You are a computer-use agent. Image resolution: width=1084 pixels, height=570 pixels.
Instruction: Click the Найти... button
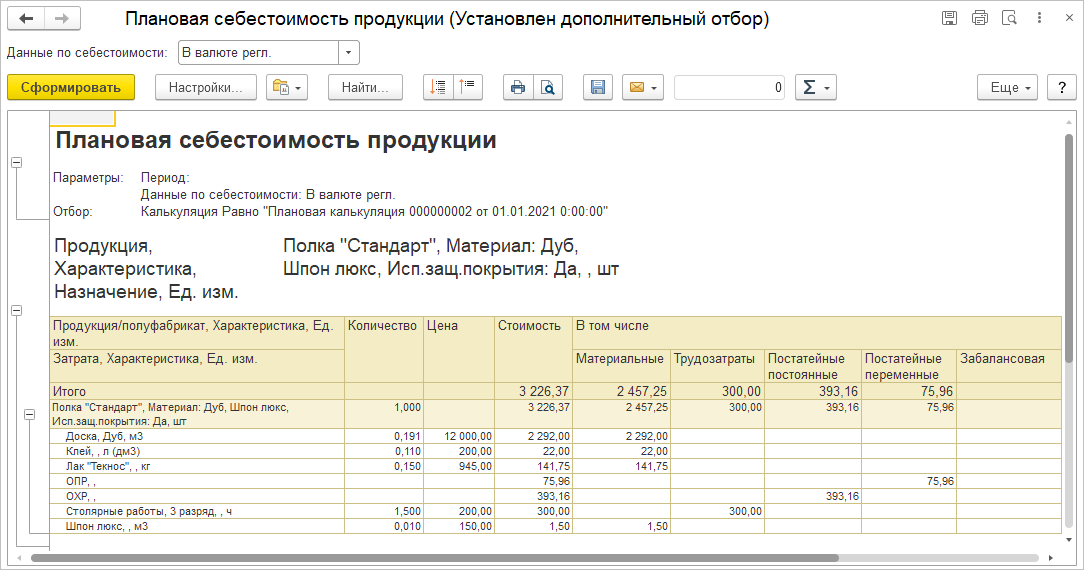click(365, 88)
